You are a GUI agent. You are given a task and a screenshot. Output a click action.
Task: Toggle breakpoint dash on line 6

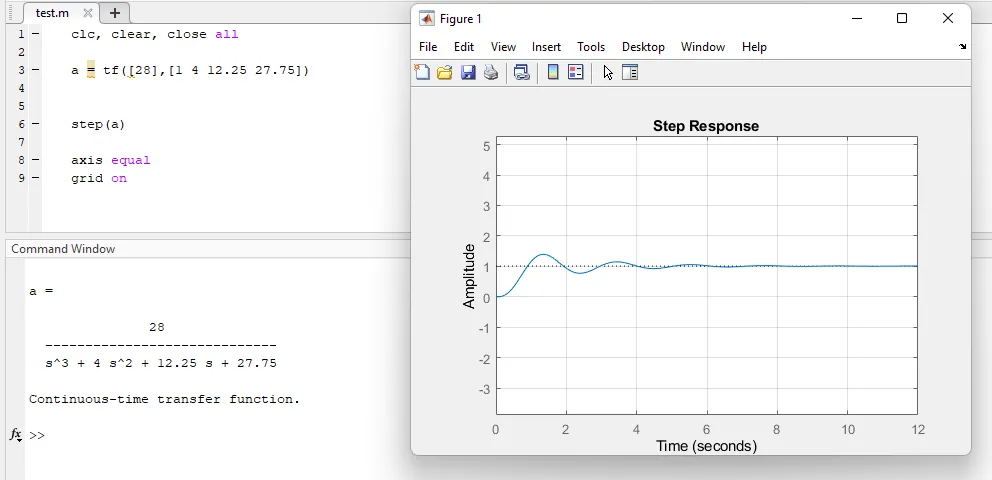pos(35,125)
